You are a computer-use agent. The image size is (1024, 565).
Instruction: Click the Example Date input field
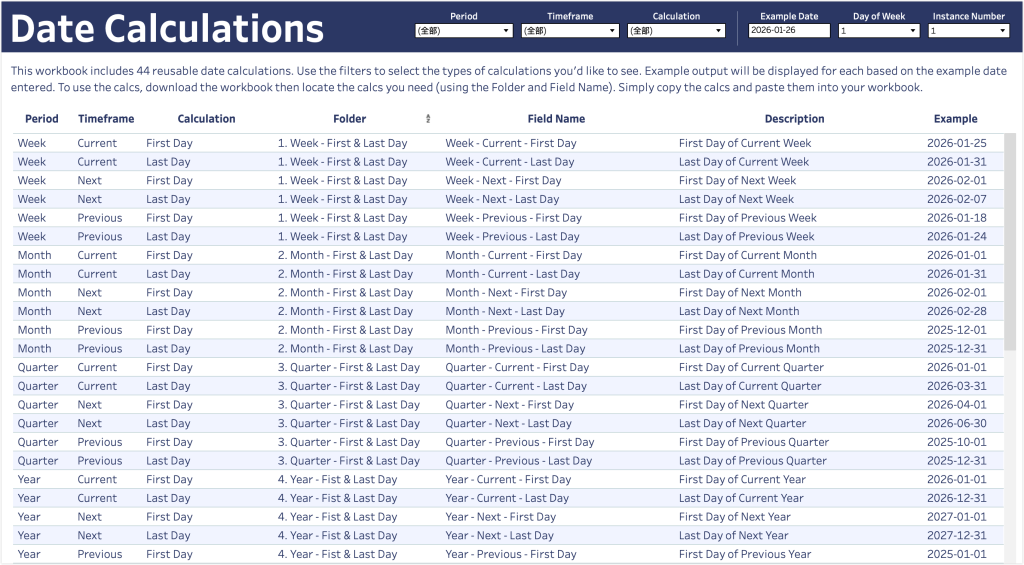pos(789,31)
